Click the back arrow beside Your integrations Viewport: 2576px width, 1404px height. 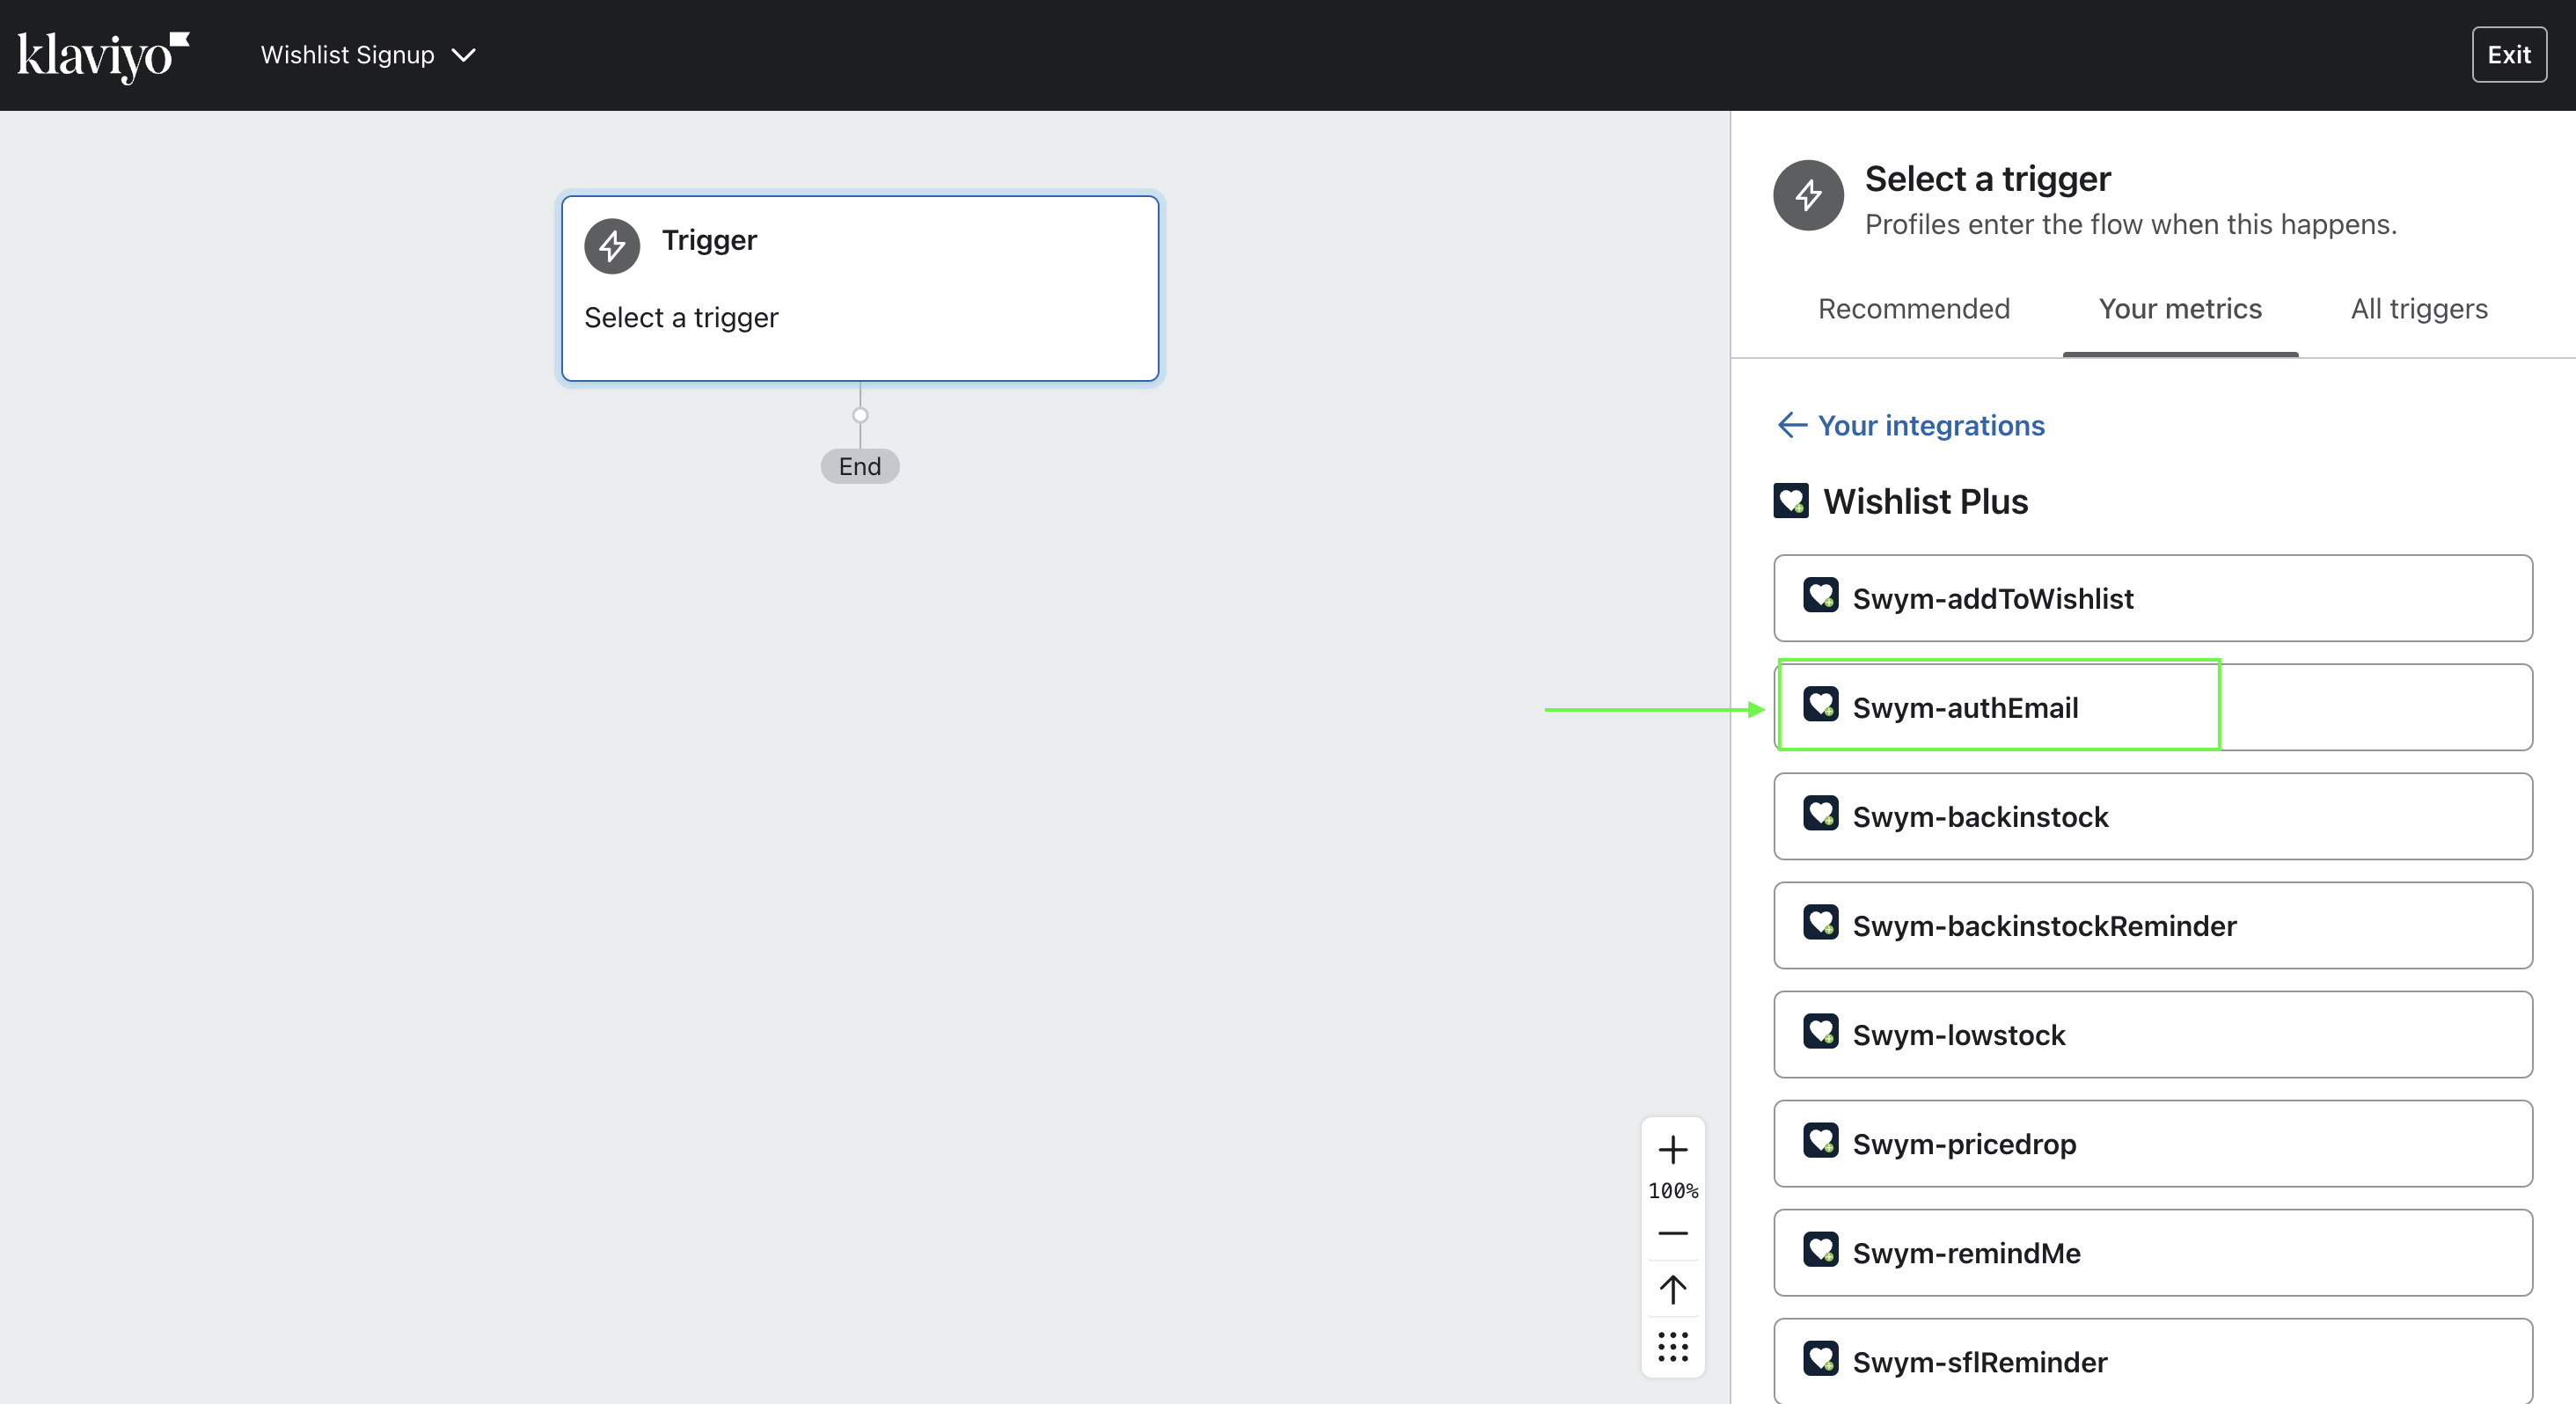click(x=1792, y=425)
